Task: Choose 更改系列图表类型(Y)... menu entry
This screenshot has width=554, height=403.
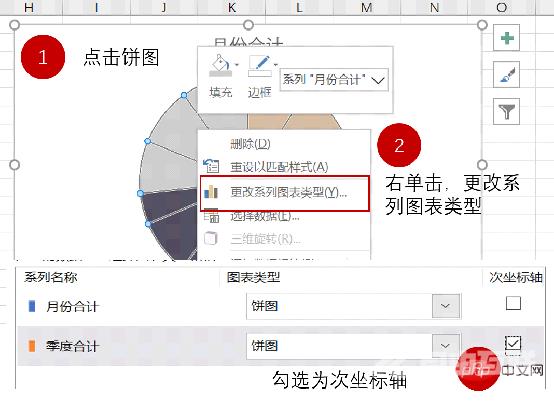Action: click(285, 193)
